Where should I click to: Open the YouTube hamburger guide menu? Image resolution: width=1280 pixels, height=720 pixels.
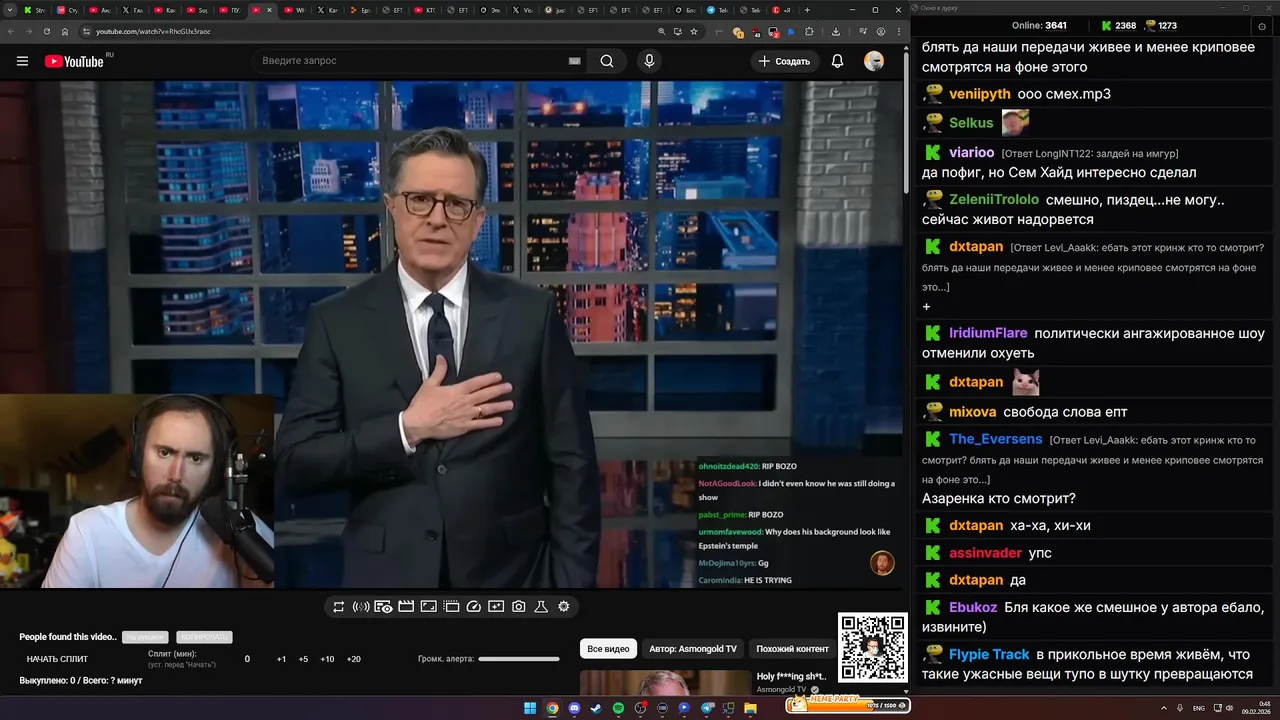tap(22, 61)
